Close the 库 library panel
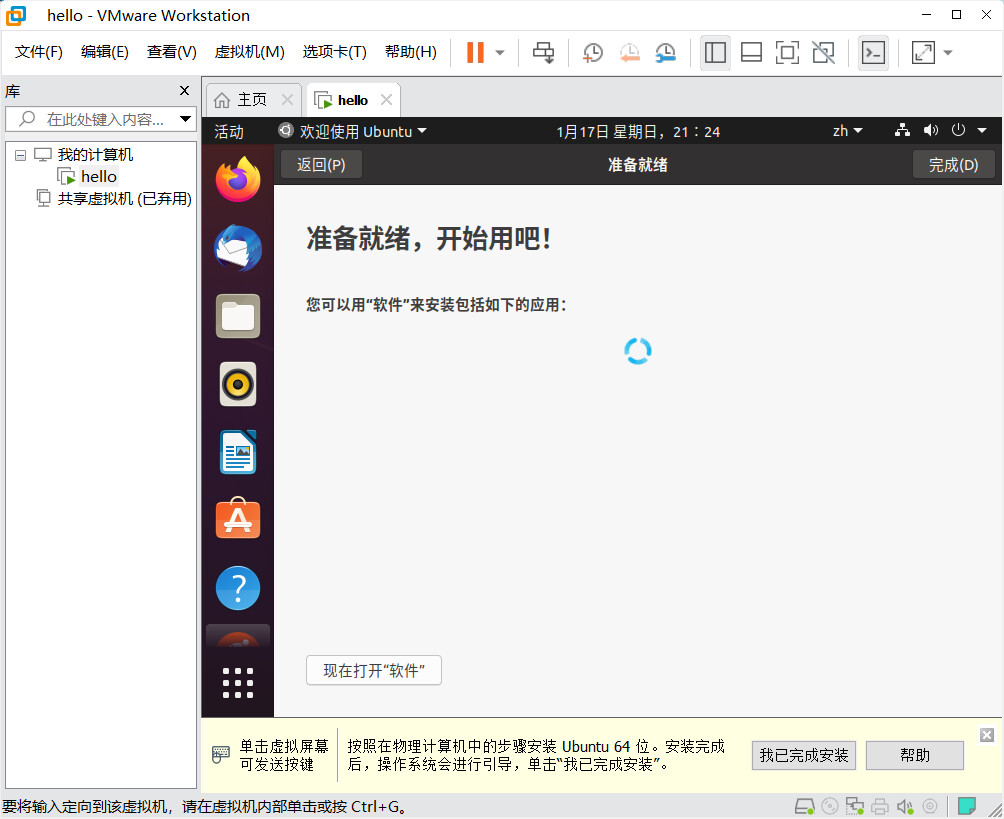 tap(184, 91)
